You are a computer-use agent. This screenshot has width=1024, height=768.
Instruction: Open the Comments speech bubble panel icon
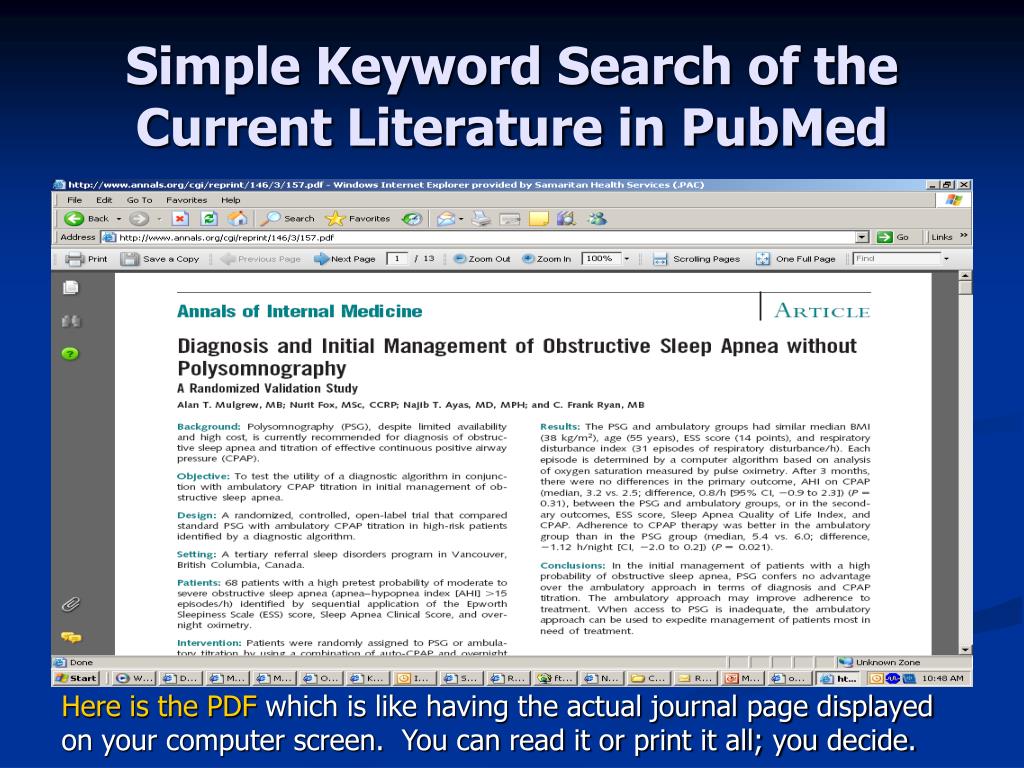(x=71, y=637)
